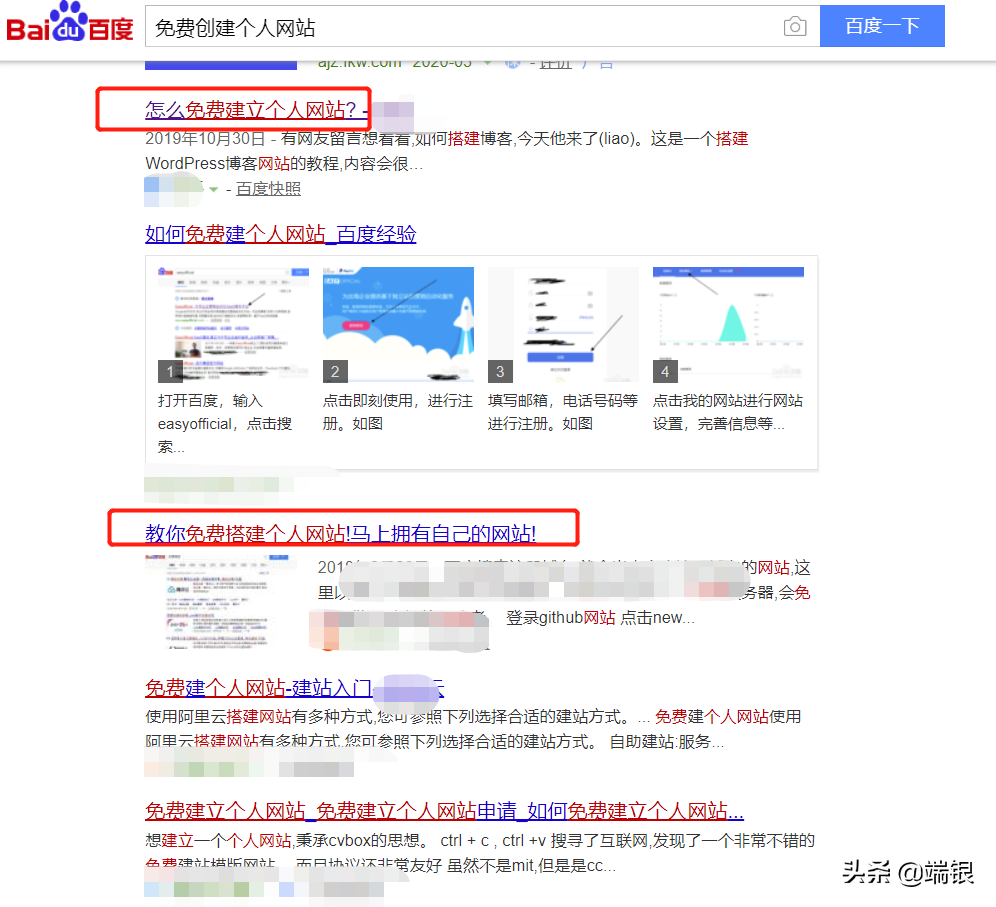
Task: Expand dropdown arrow beside 百度快照
Action: point(213,189)
